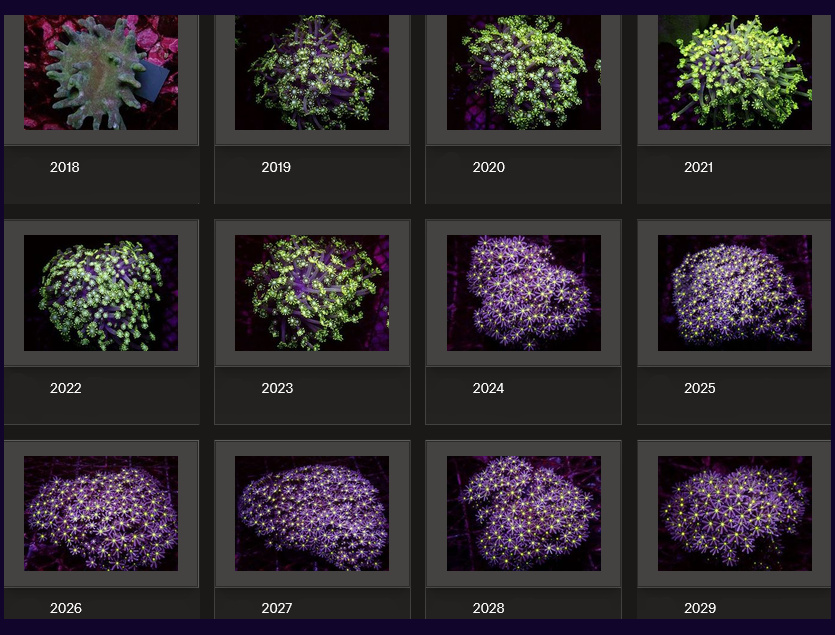This screenshot has height=635, width=835.
Task: Open the 2024 purple coral thumbnail
Action: point(523,293)
